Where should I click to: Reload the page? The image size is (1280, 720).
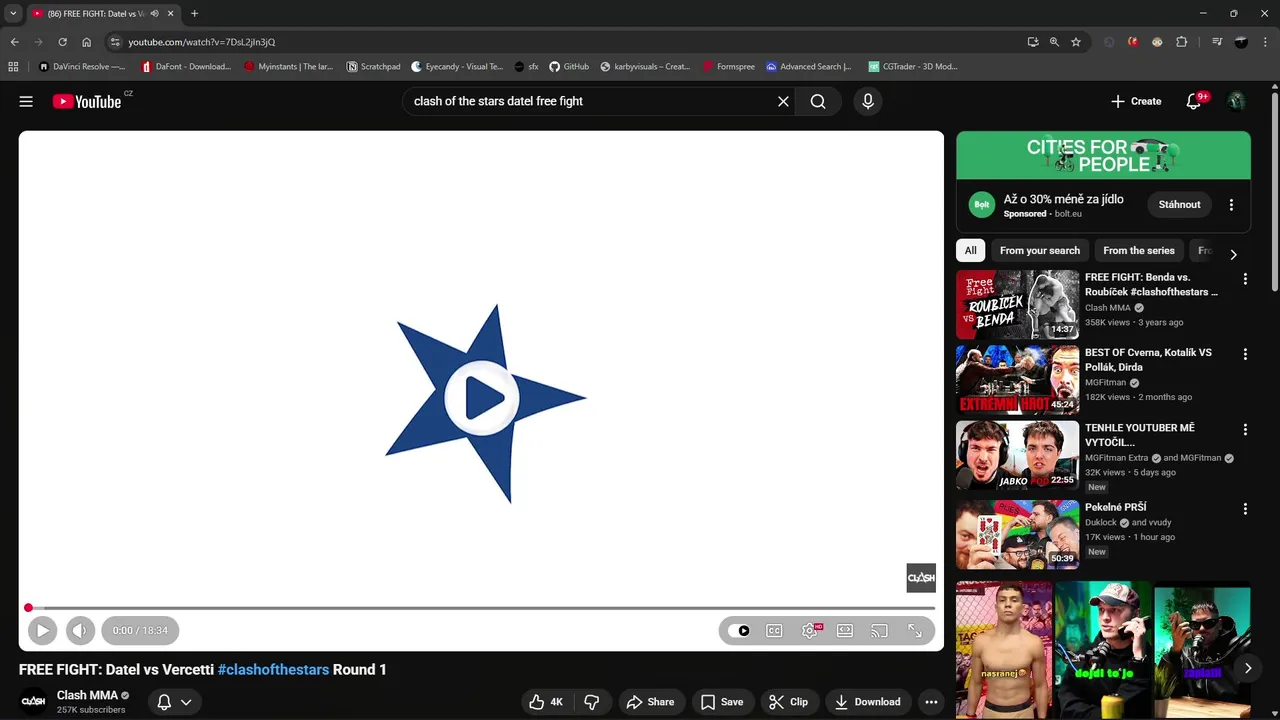pos(62,42)
